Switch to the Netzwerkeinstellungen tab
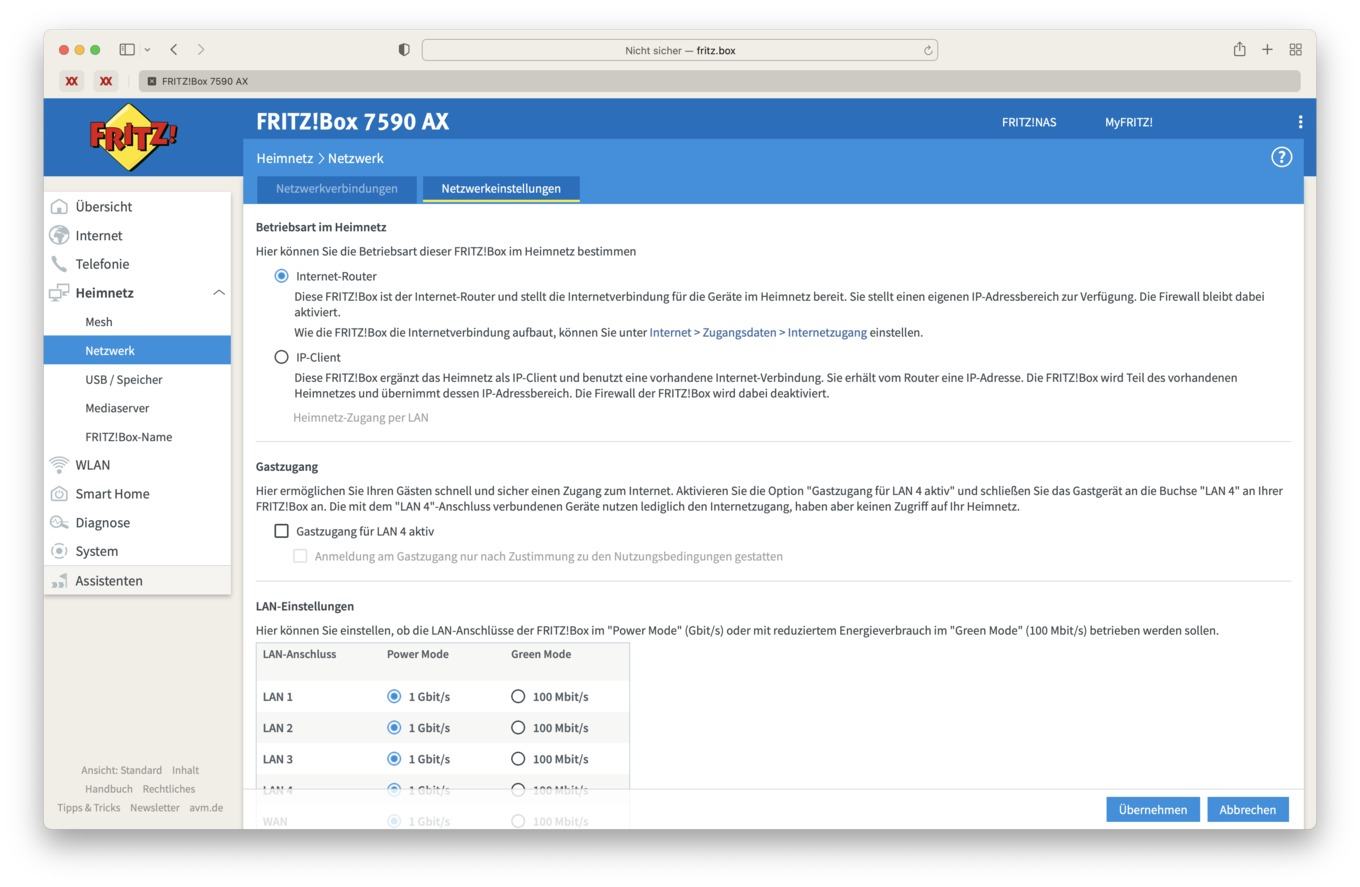This screenshot has height=887, width=1360. [501, 188]
